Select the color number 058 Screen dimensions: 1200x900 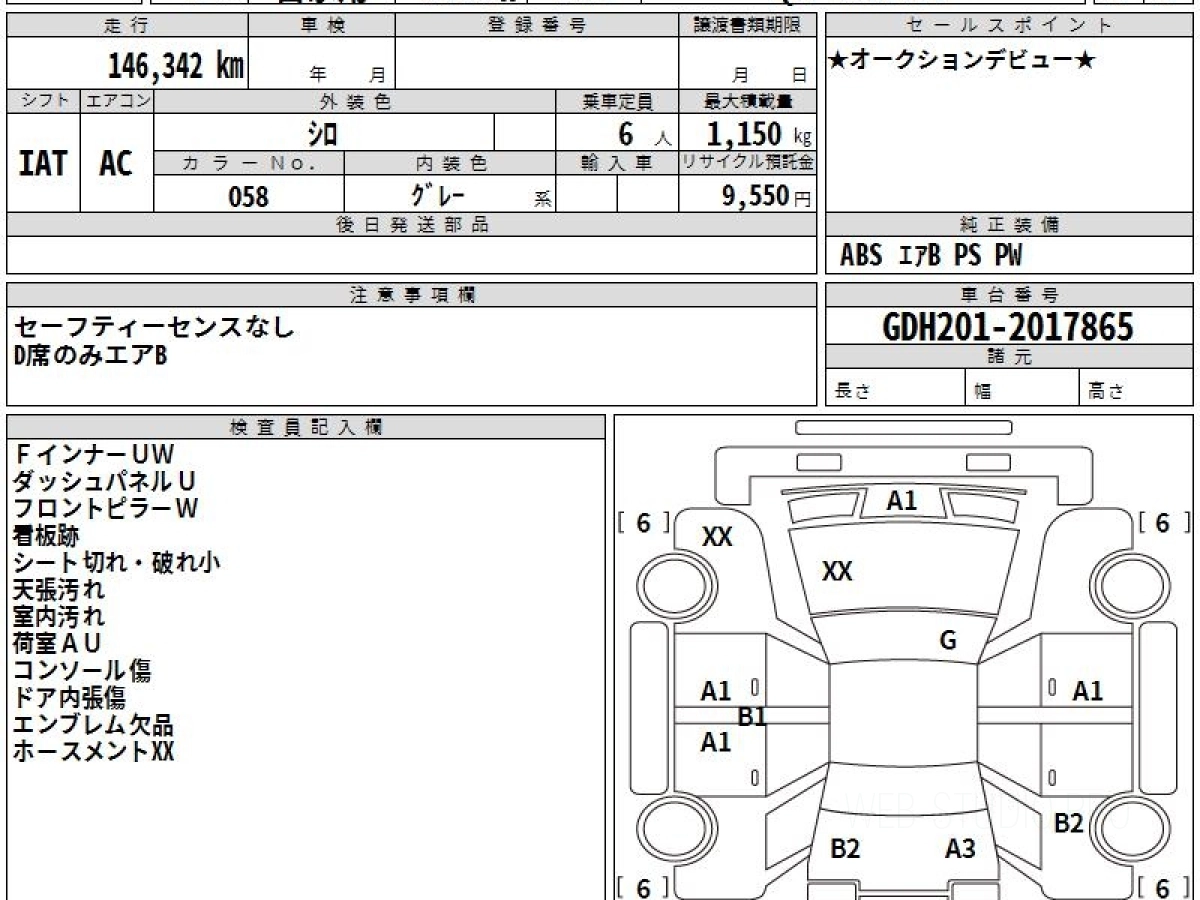pos(249,196)
